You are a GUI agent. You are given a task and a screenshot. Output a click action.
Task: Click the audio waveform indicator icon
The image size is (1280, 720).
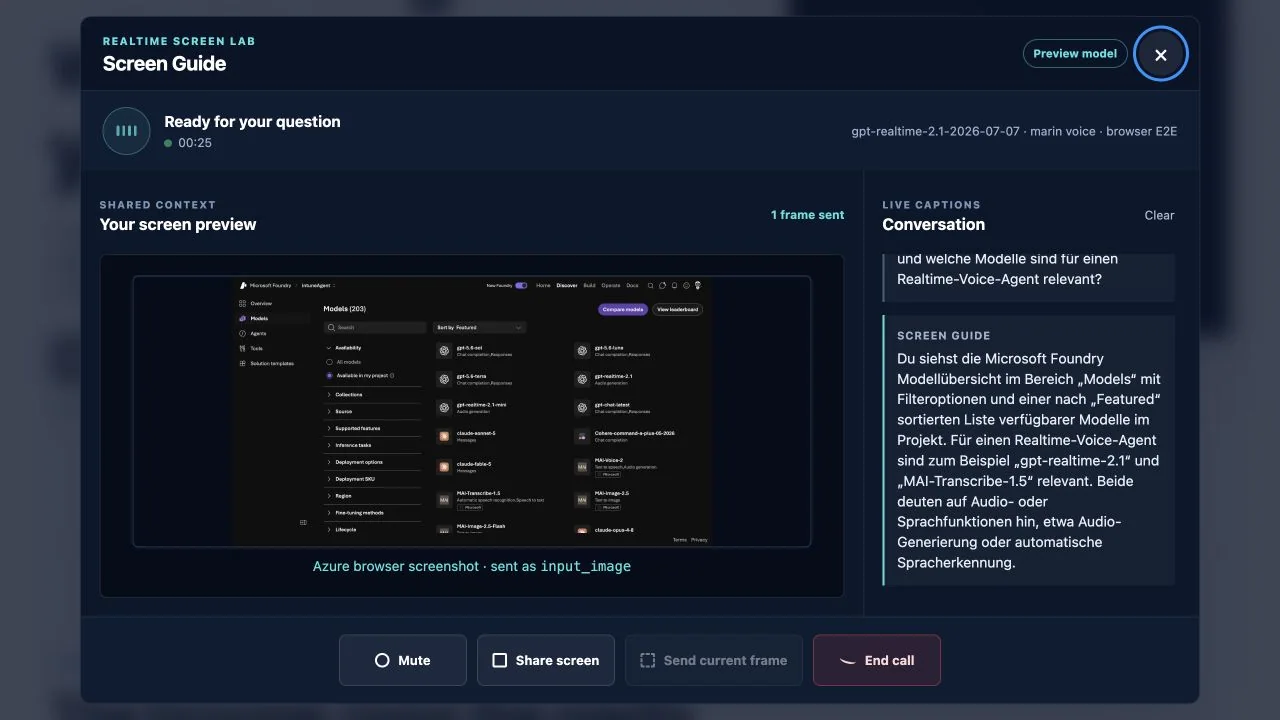coord(126,131)
